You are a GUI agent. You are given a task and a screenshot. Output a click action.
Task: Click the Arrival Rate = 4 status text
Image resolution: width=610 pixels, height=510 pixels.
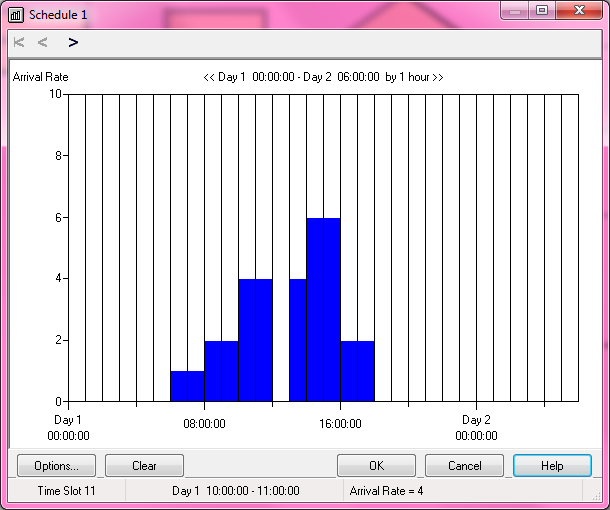pos(386,491)
